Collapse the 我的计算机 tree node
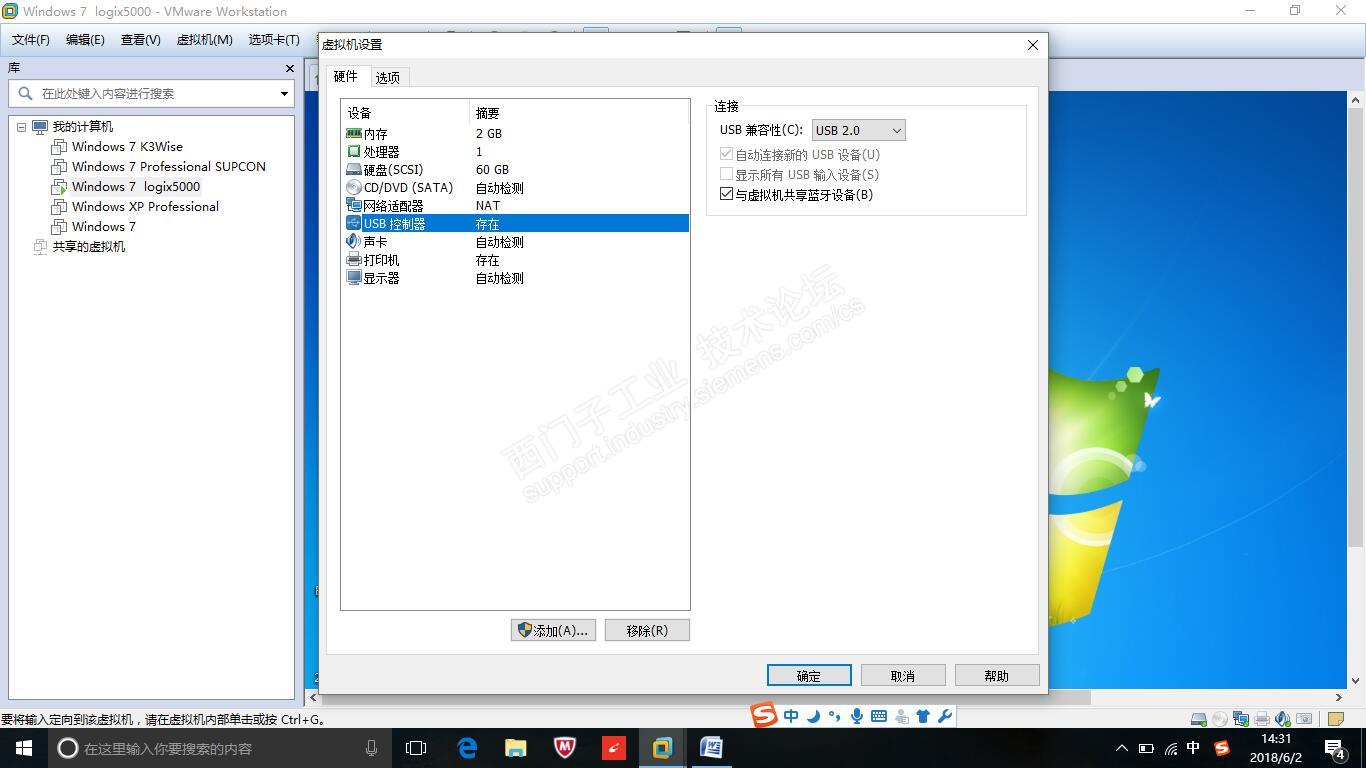The image size is (1366, 768). point(21,127)
